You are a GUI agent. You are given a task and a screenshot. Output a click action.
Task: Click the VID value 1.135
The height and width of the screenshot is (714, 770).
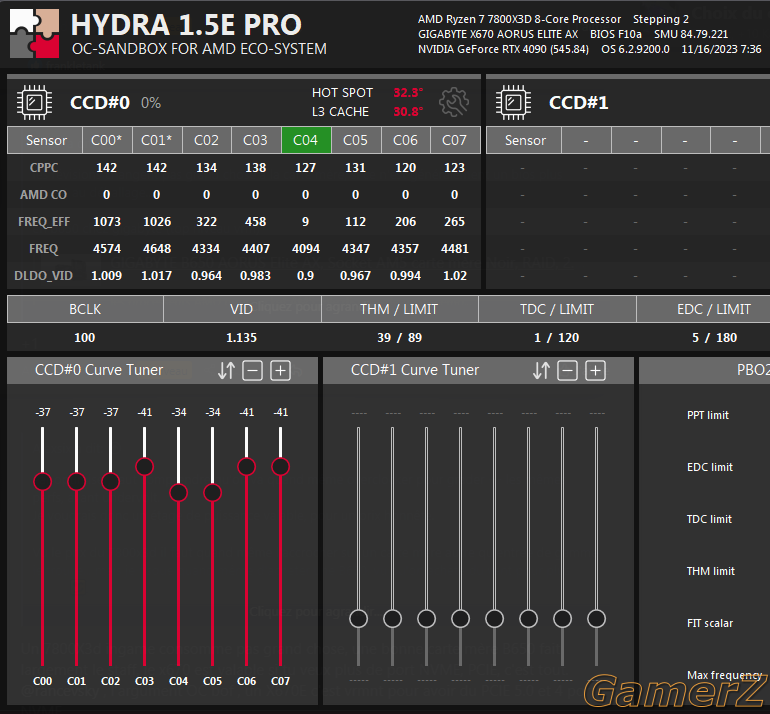(x=241, y=337)
